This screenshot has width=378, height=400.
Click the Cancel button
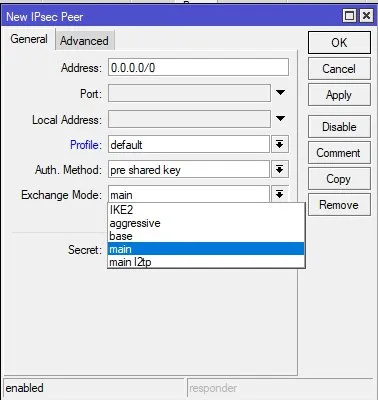coord(339,69)
